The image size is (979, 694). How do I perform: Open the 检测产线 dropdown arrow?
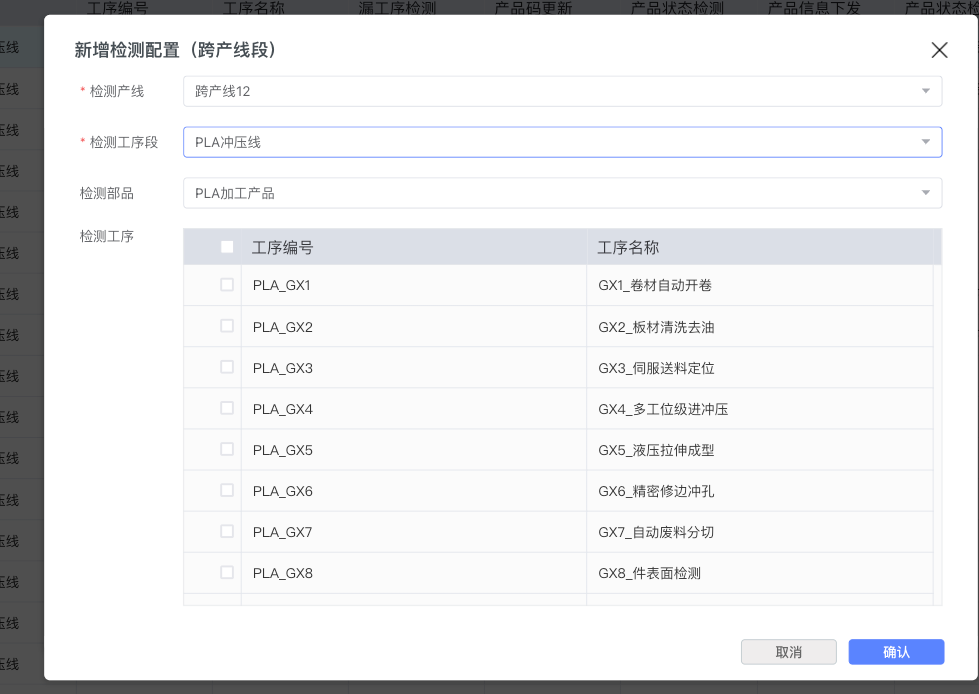click(x=925, y=91)
